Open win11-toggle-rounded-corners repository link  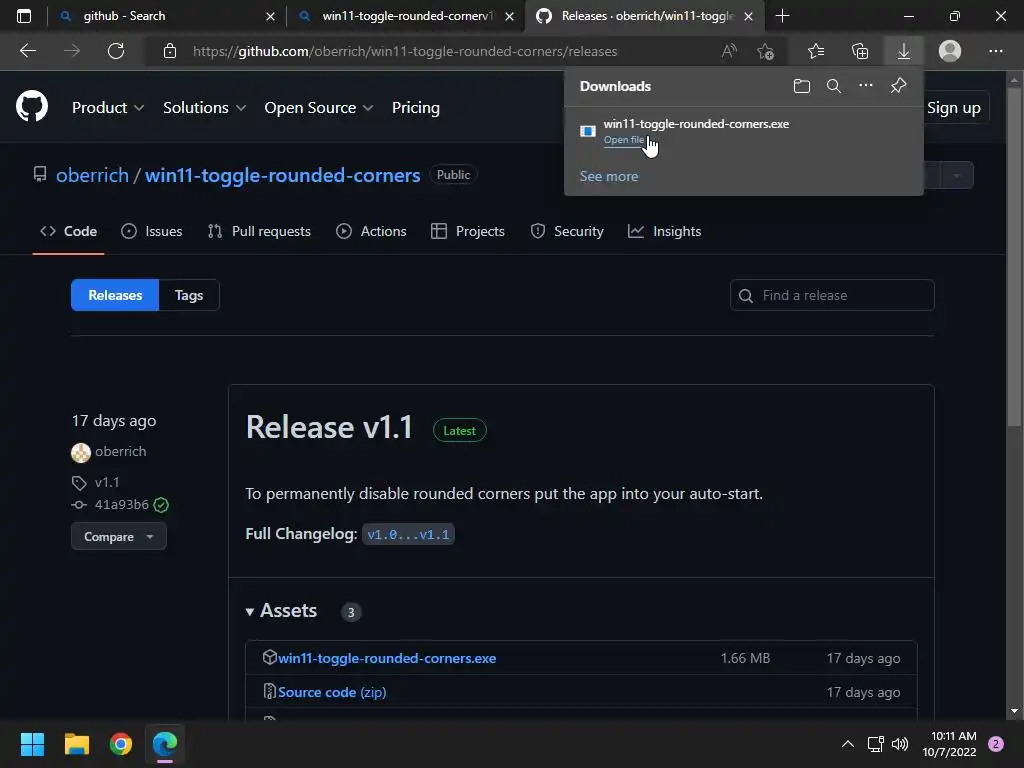pyautogui.click(x=282, y=175)
